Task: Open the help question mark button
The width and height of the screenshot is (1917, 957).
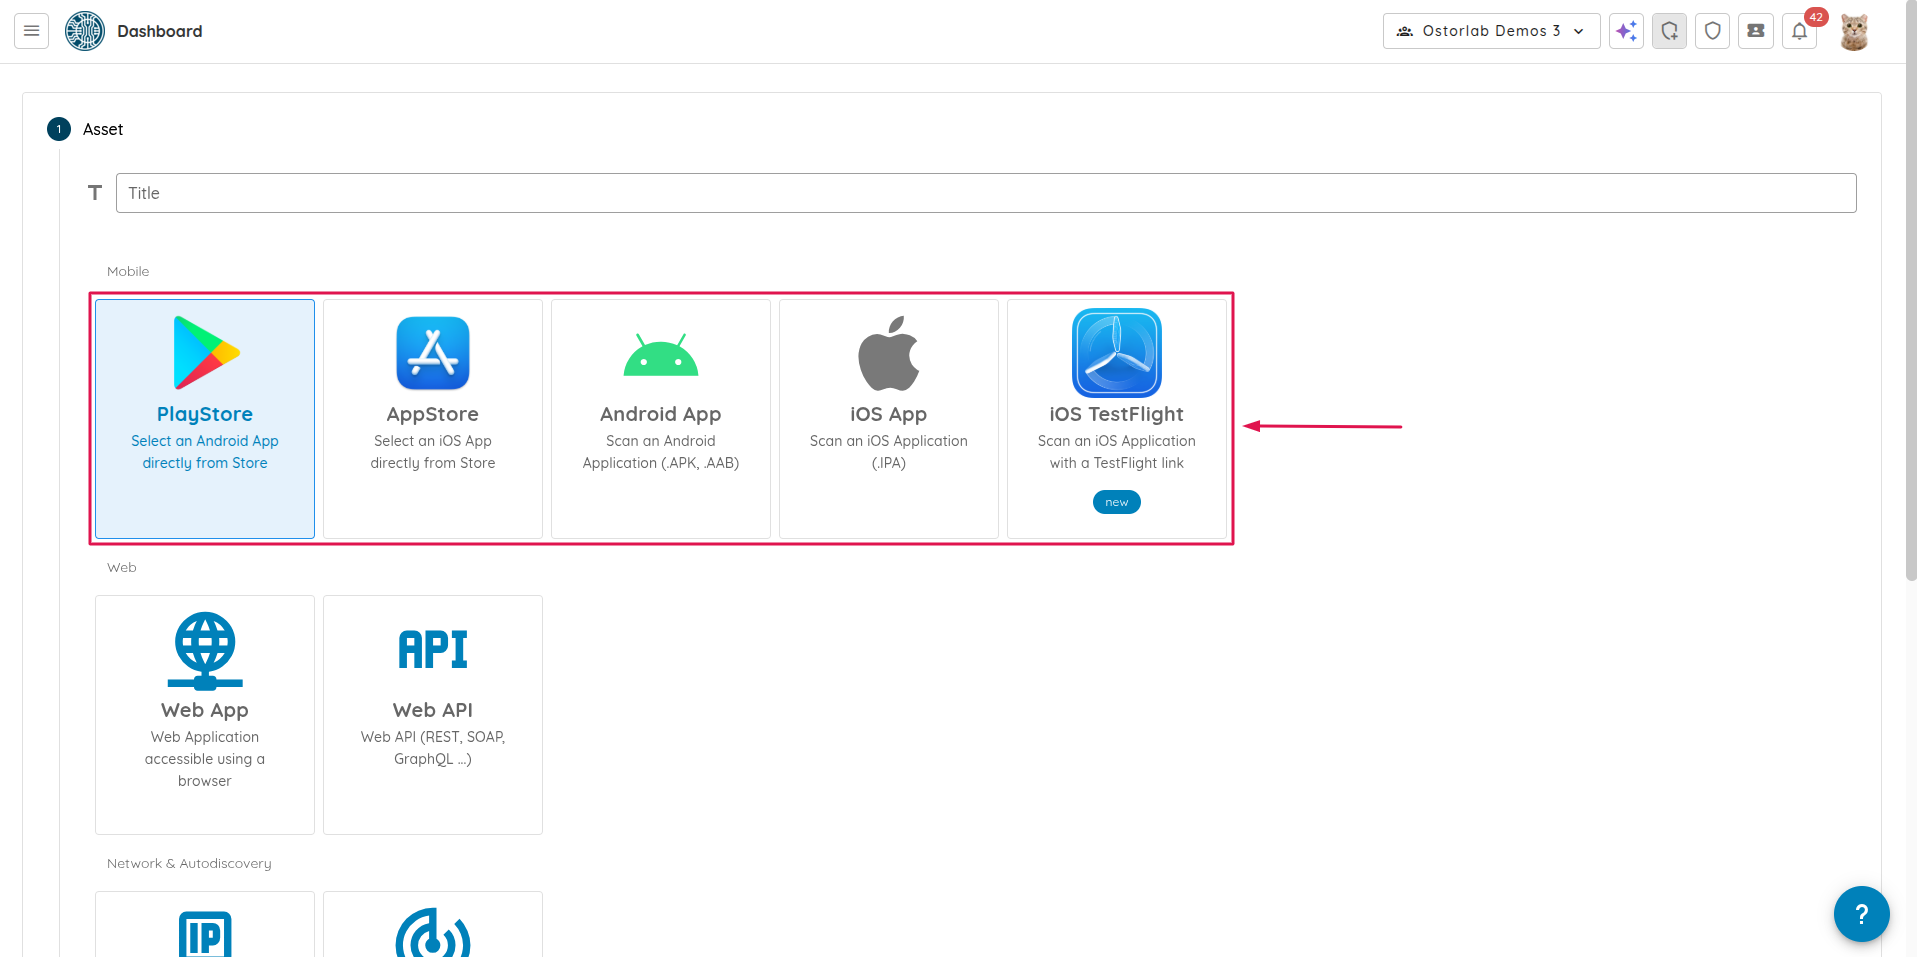Action: click(x=1861, y=913)
